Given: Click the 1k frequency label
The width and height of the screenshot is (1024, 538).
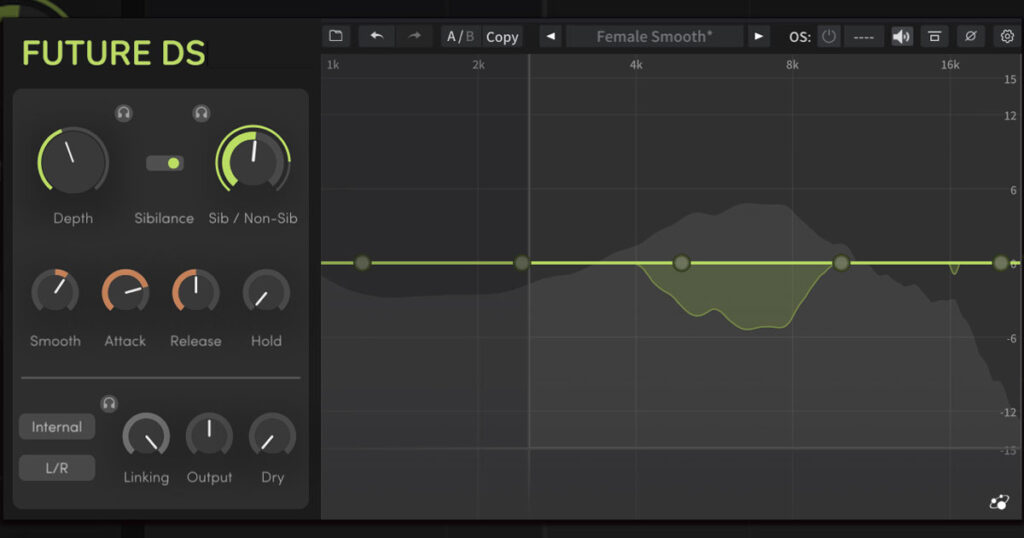Looking at the screenshot, I should [333, 65].
